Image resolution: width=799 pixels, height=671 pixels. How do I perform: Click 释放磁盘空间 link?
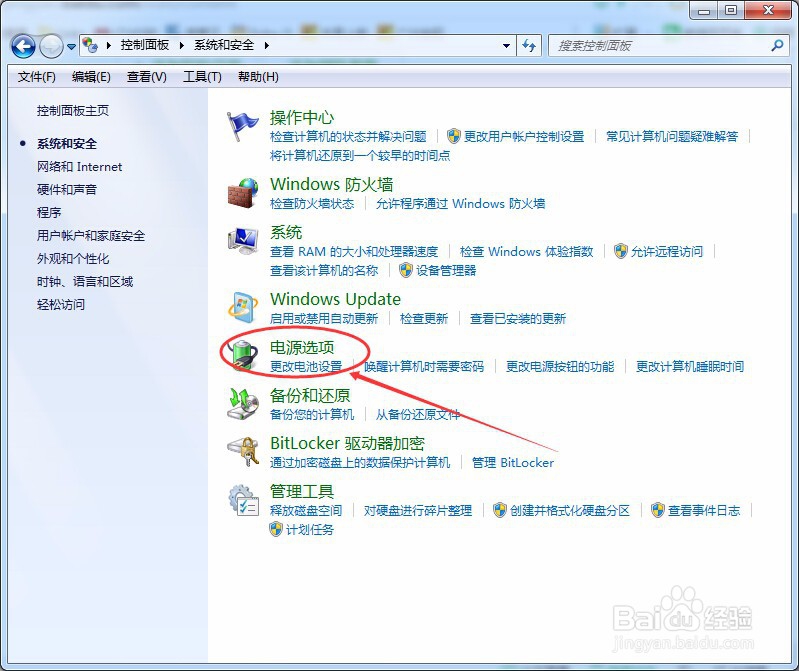pos(306,511)
